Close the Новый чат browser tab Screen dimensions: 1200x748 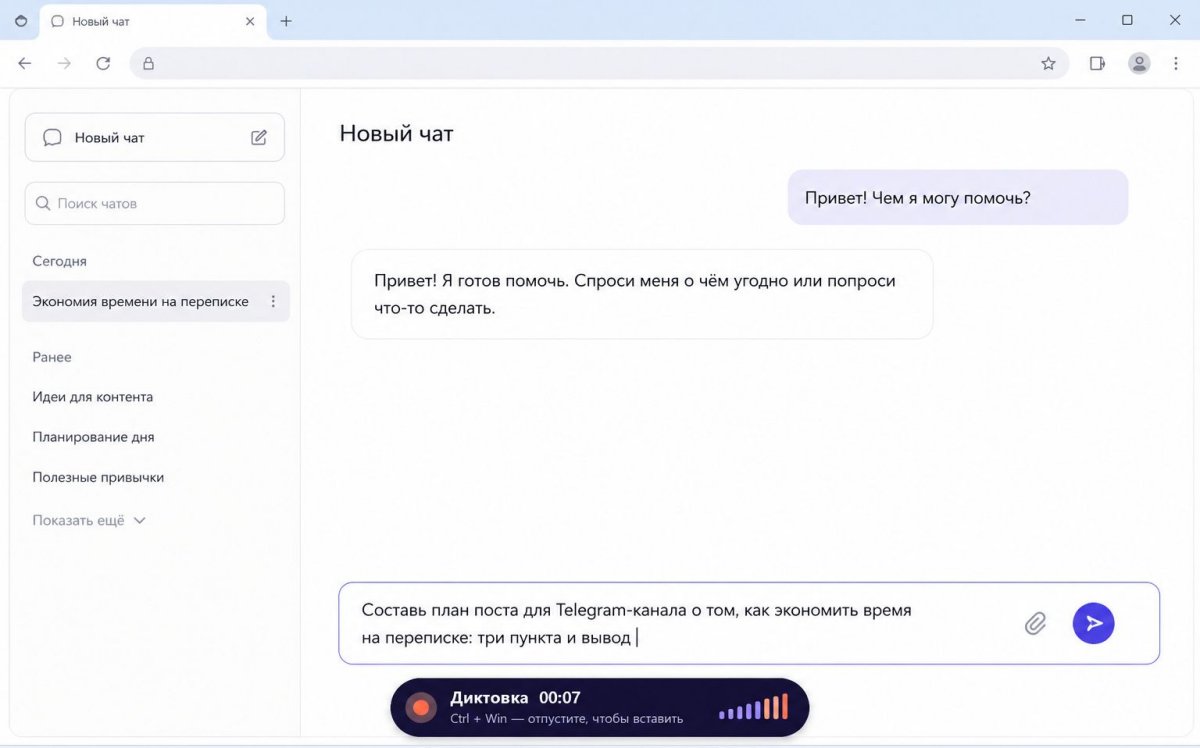click(x=249, y=21)
